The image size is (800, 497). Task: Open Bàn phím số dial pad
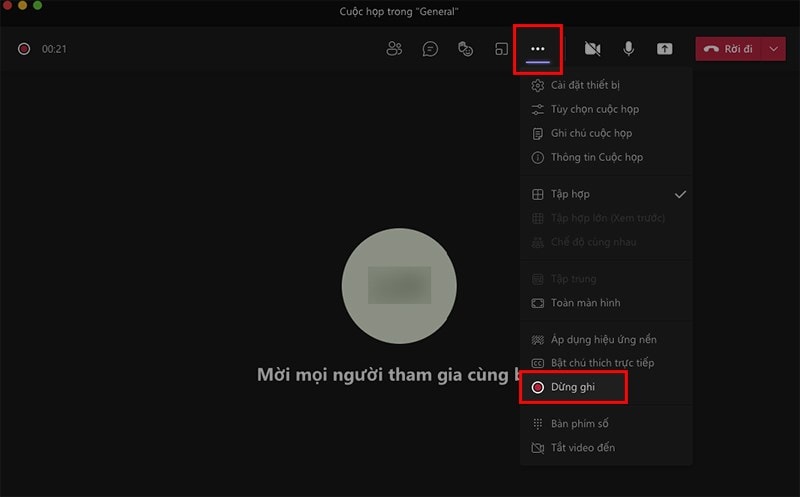point(606,424)
